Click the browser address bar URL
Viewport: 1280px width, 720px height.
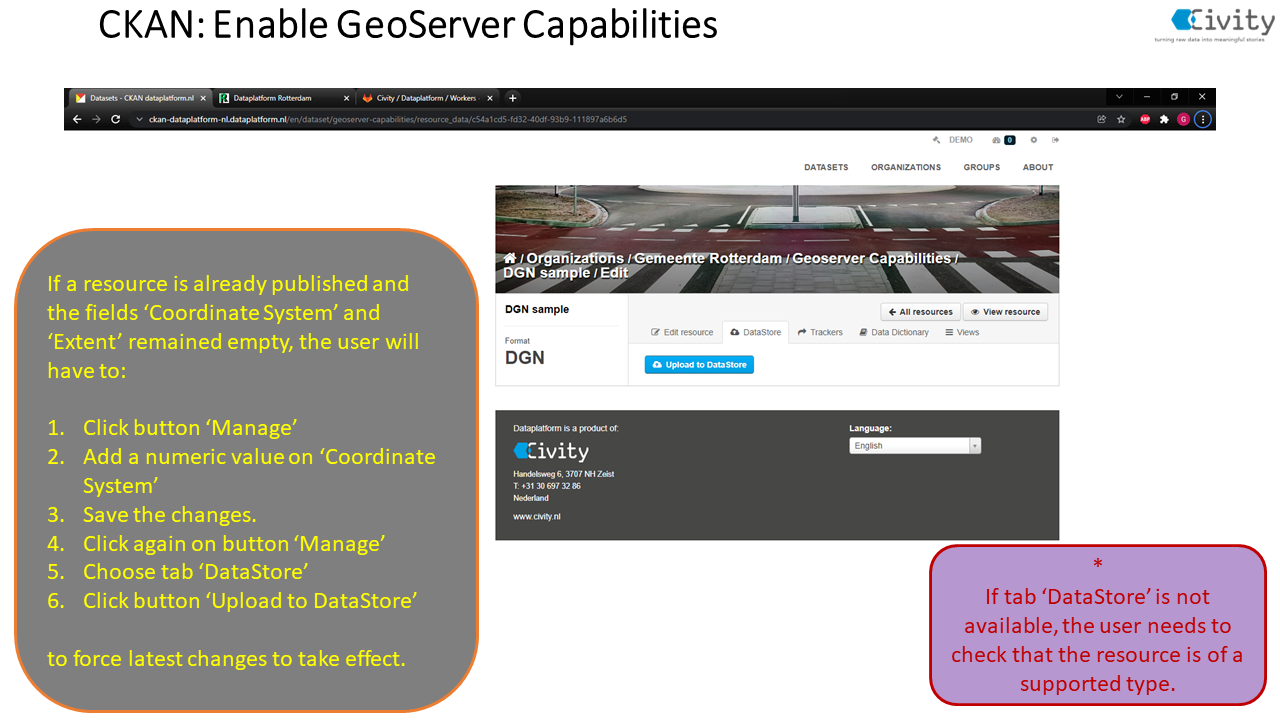click(x=388, y=119)
